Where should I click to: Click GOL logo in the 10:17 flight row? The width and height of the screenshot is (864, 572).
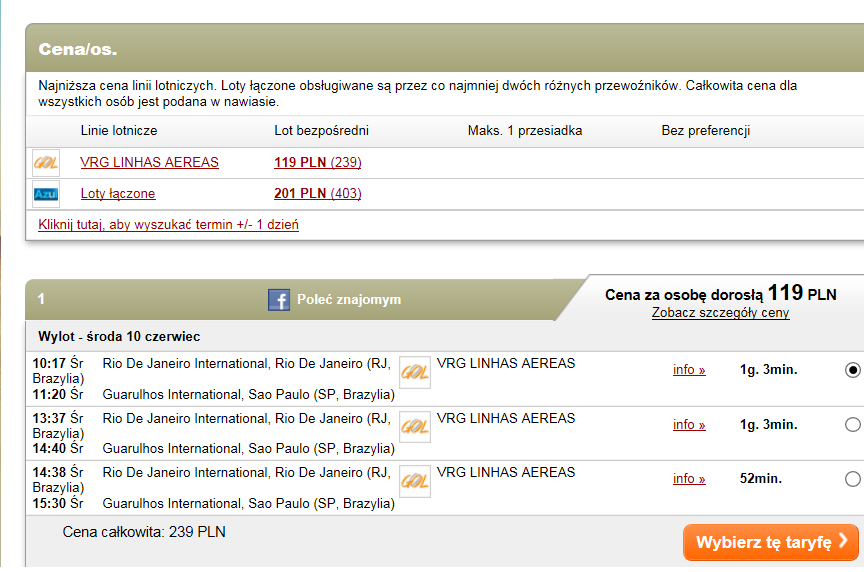point(414,373)
